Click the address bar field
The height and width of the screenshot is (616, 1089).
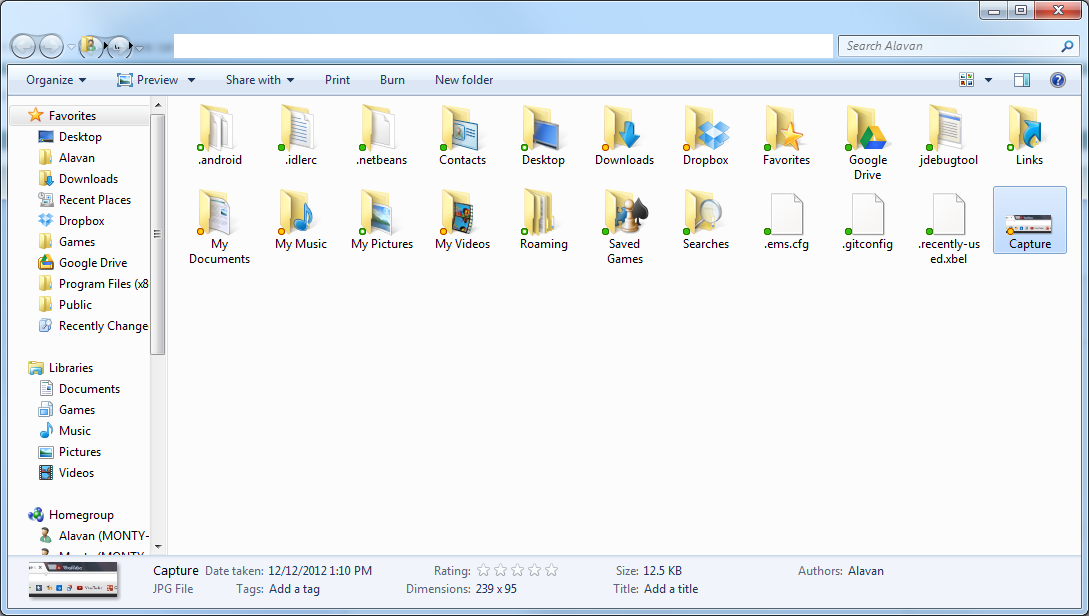click(503, 46)
